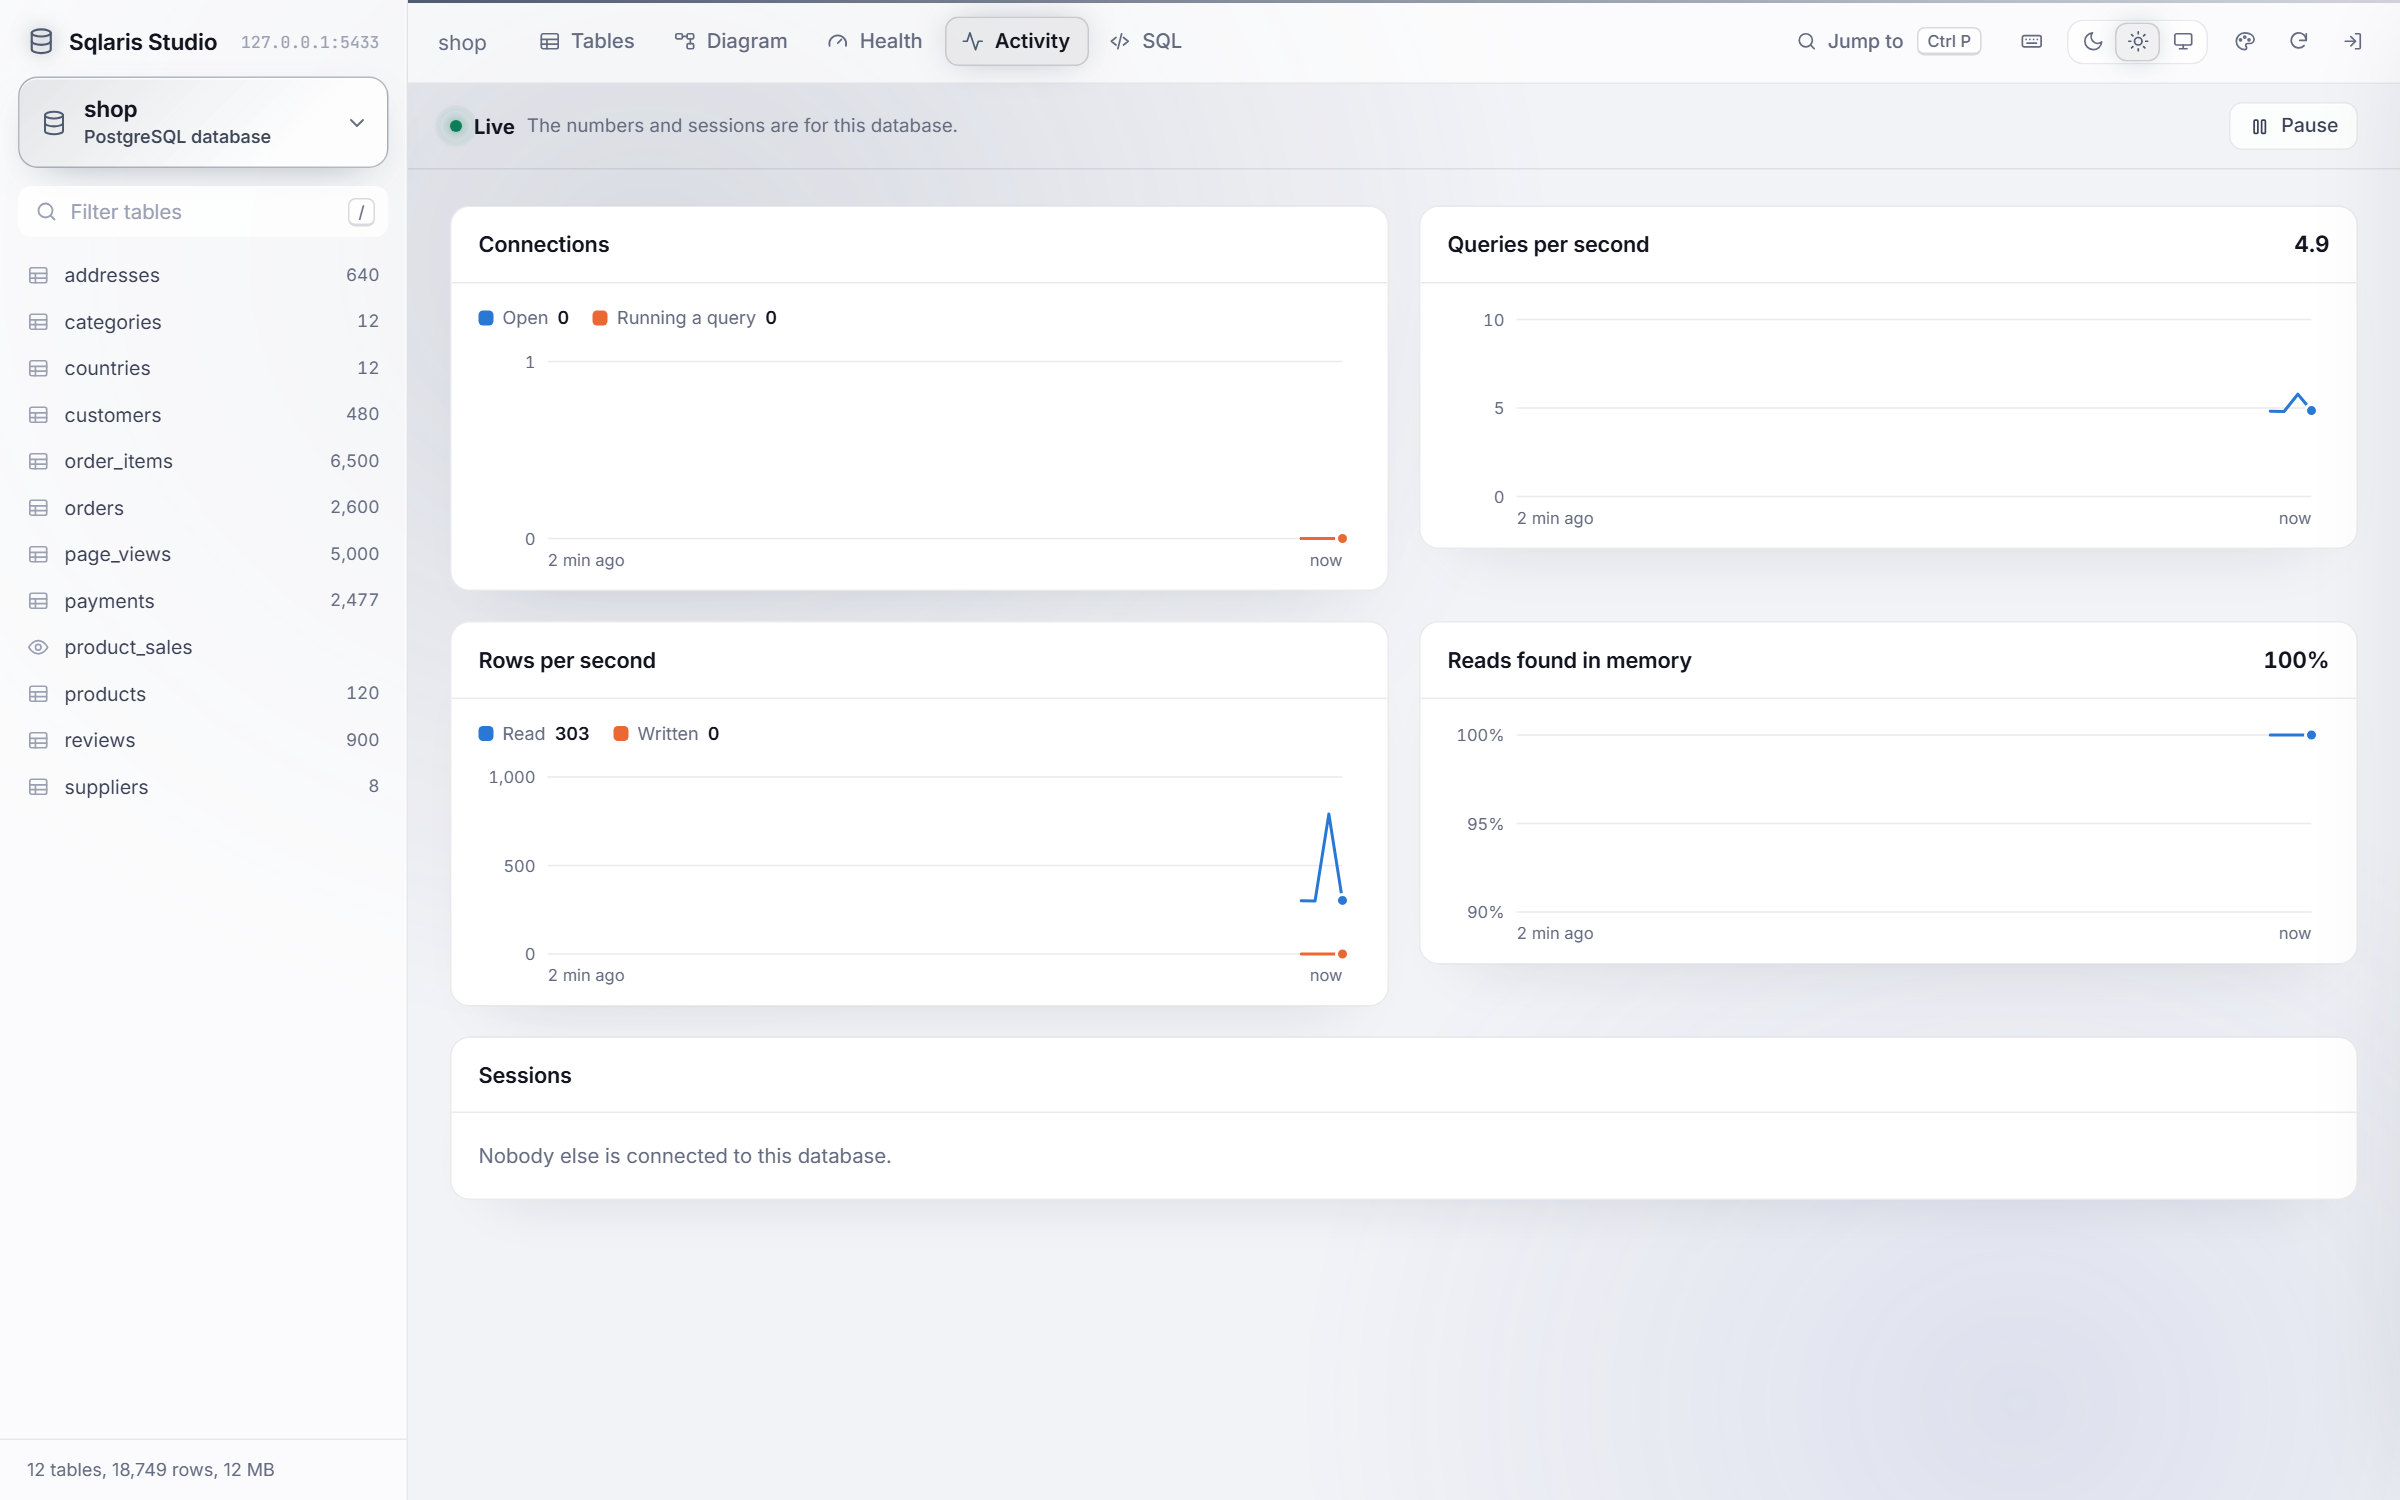2400x1500 pixels.
Task: Click the table icon beside products
Action: point(39,693)
